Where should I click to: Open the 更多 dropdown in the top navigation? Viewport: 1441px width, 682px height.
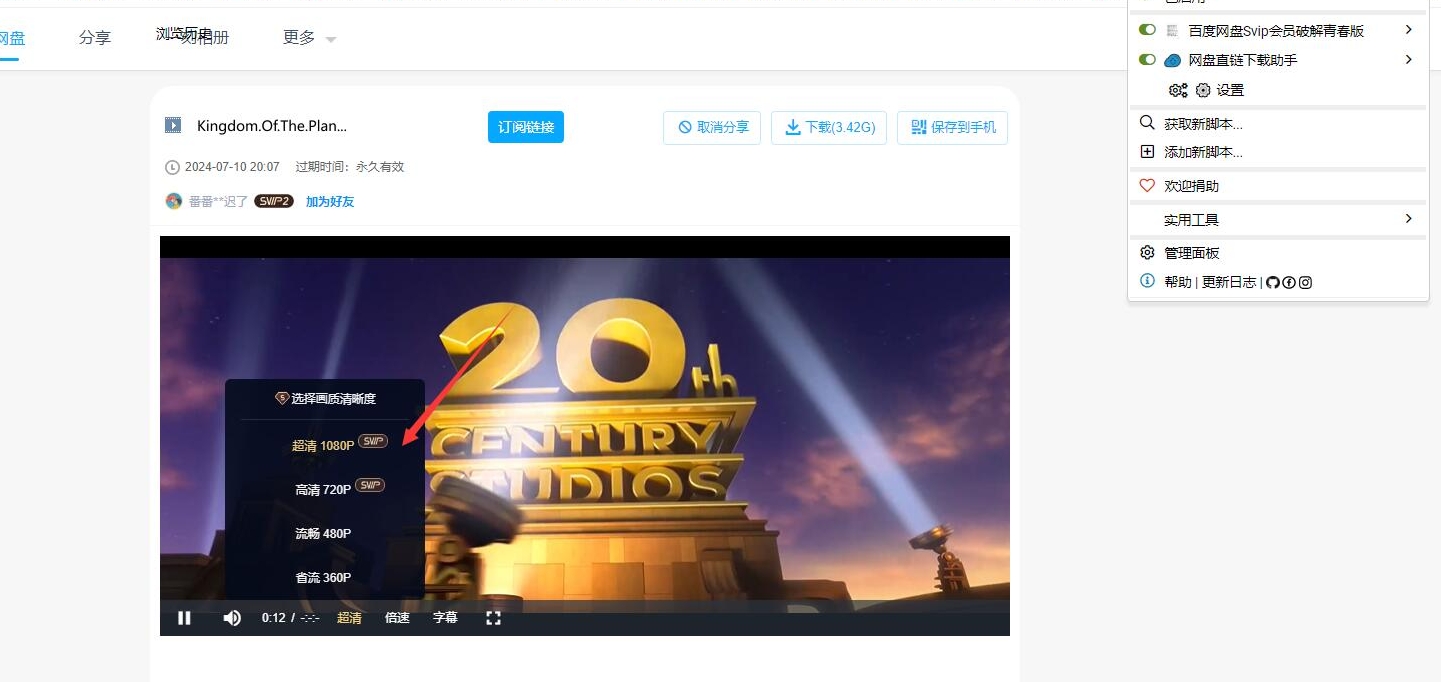(x=310, y=38)
